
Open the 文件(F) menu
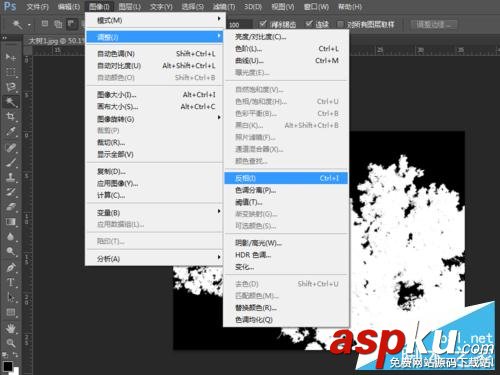pos(37,7)
